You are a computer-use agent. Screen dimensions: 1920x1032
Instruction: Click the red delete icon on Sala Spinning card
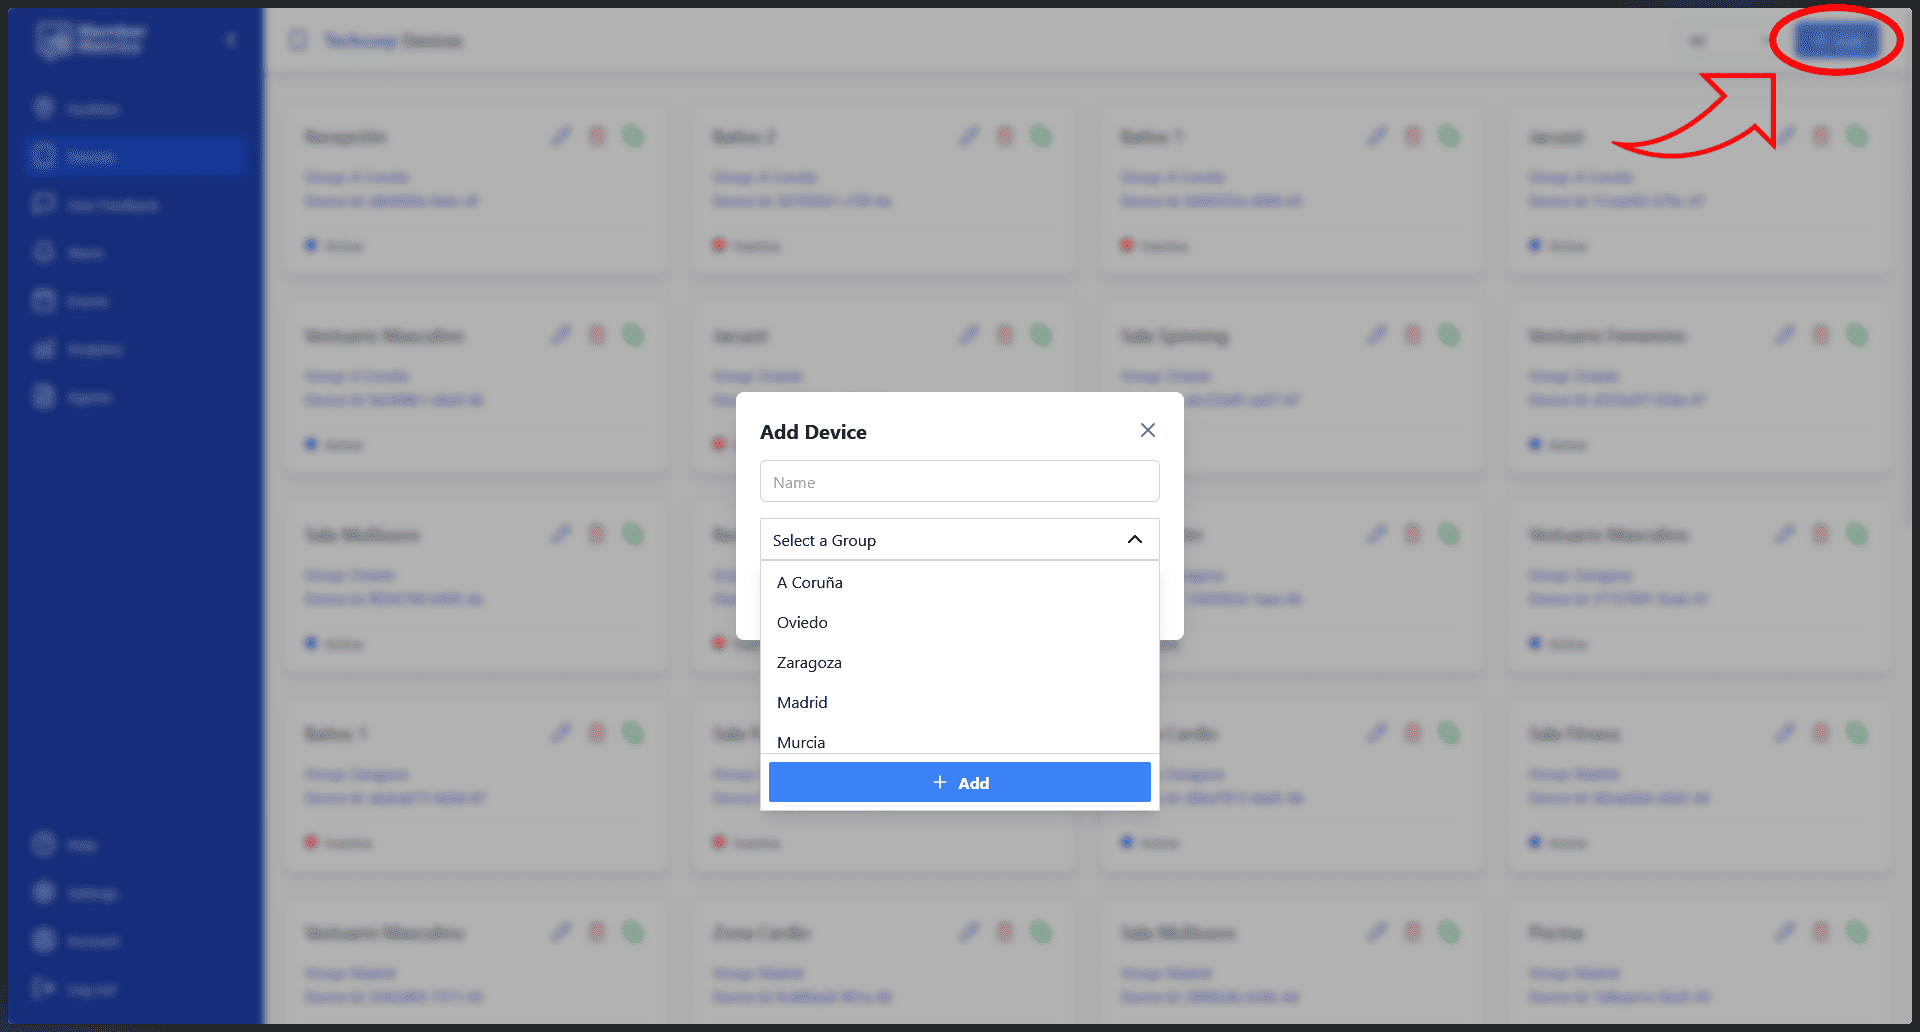click(x=1412, y=335)
